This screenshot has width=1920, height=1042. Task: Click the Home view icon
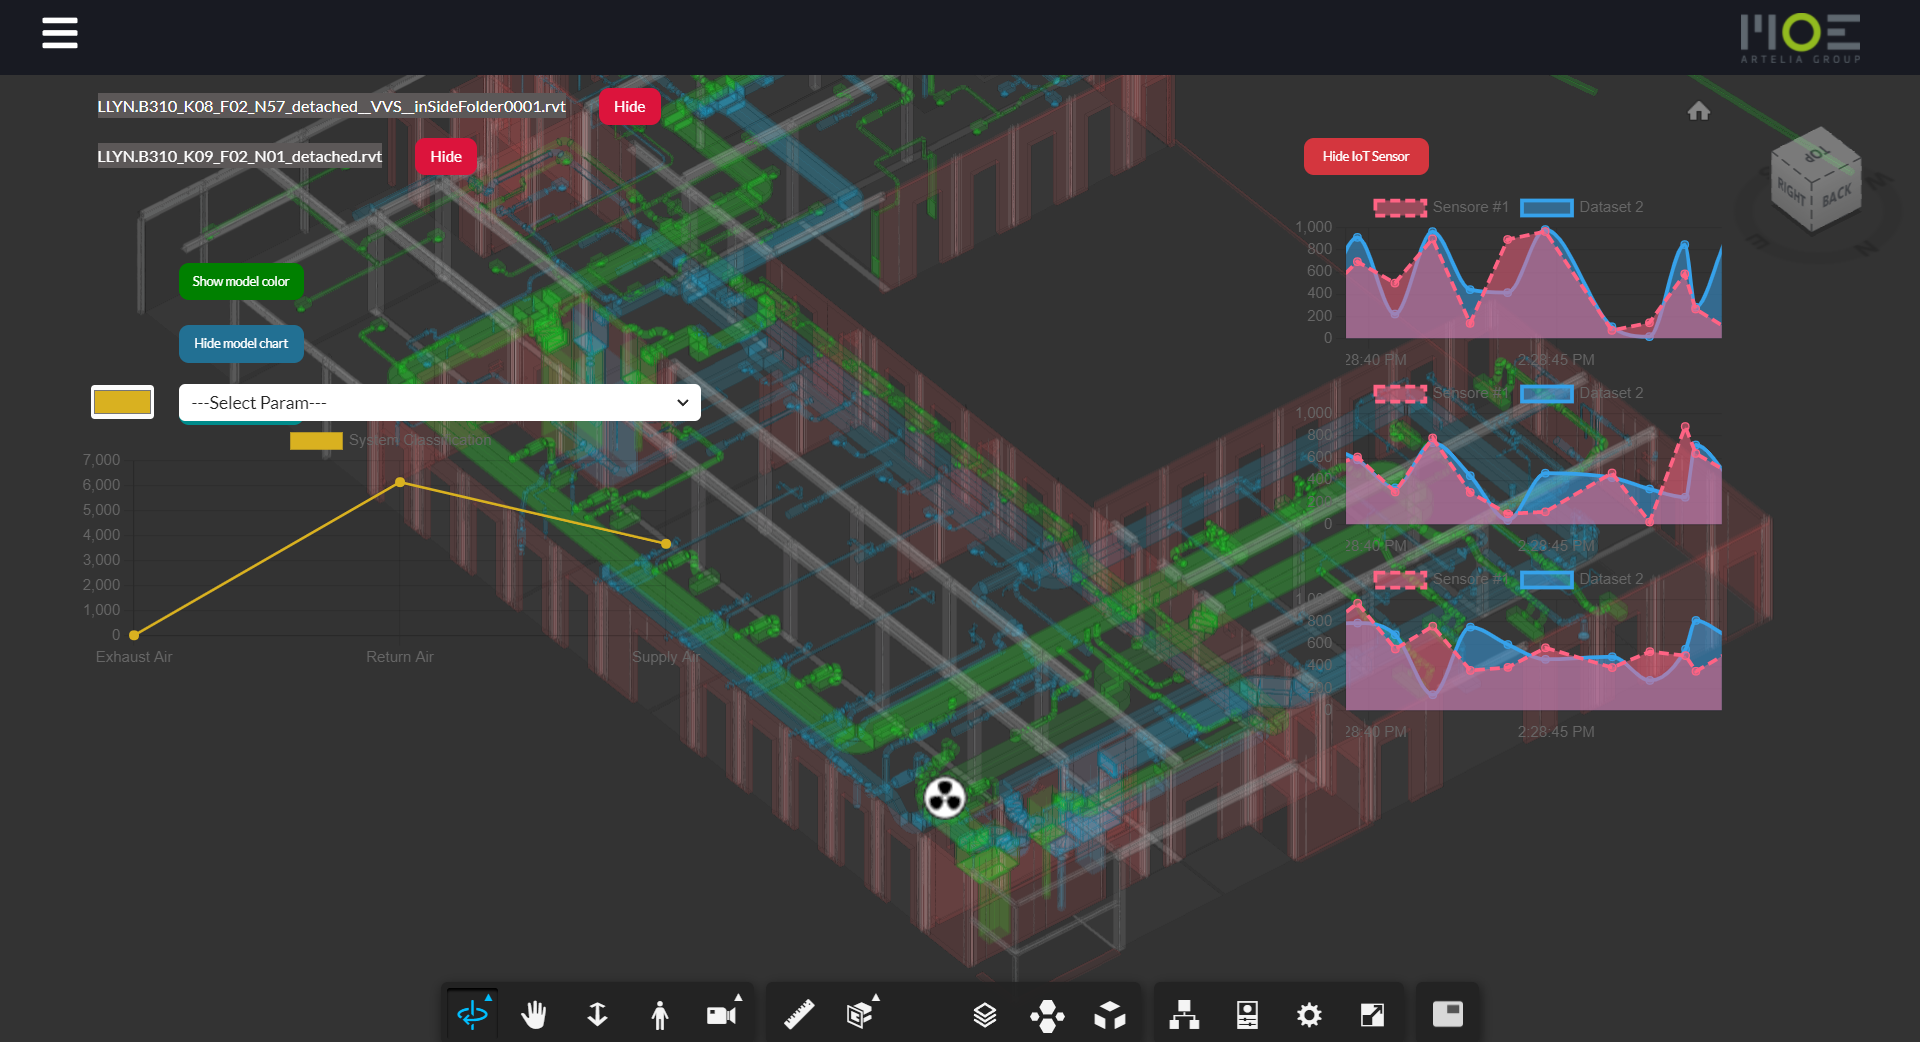pyautogui.click(x=1699, y=111)
